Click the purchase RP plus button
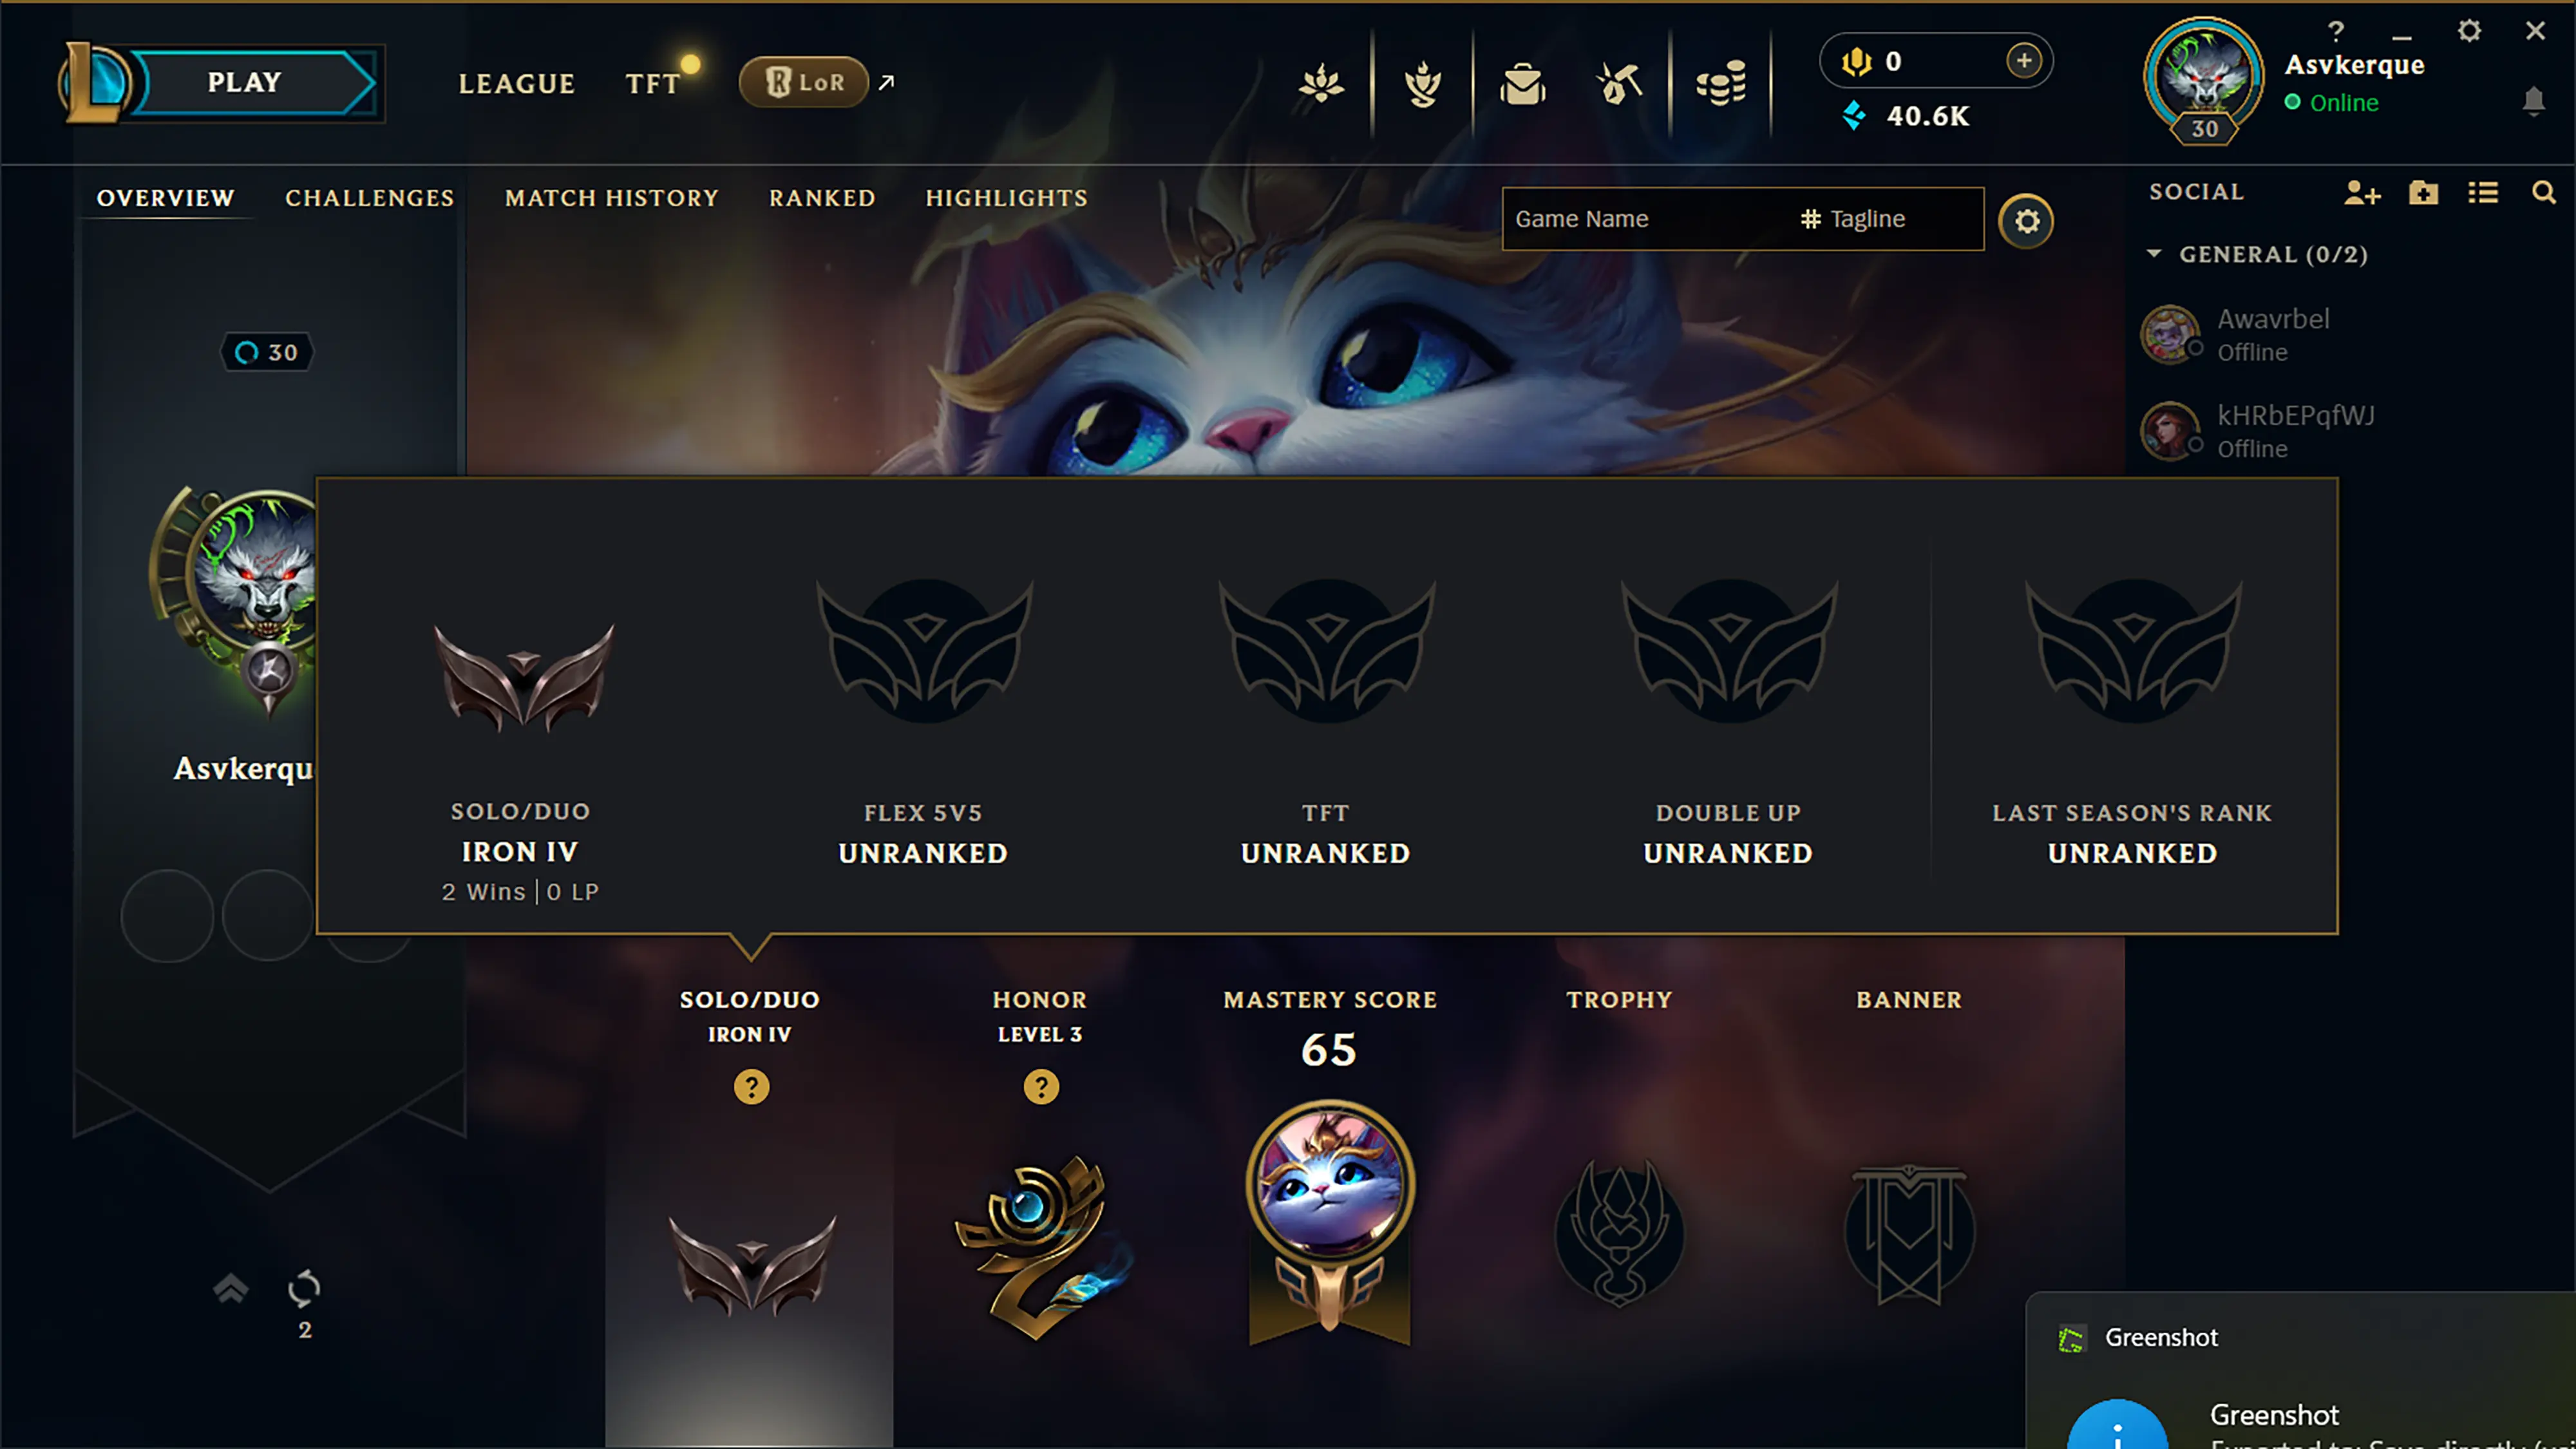Screen dimensions: 2576x1449 click(2024, 61)
